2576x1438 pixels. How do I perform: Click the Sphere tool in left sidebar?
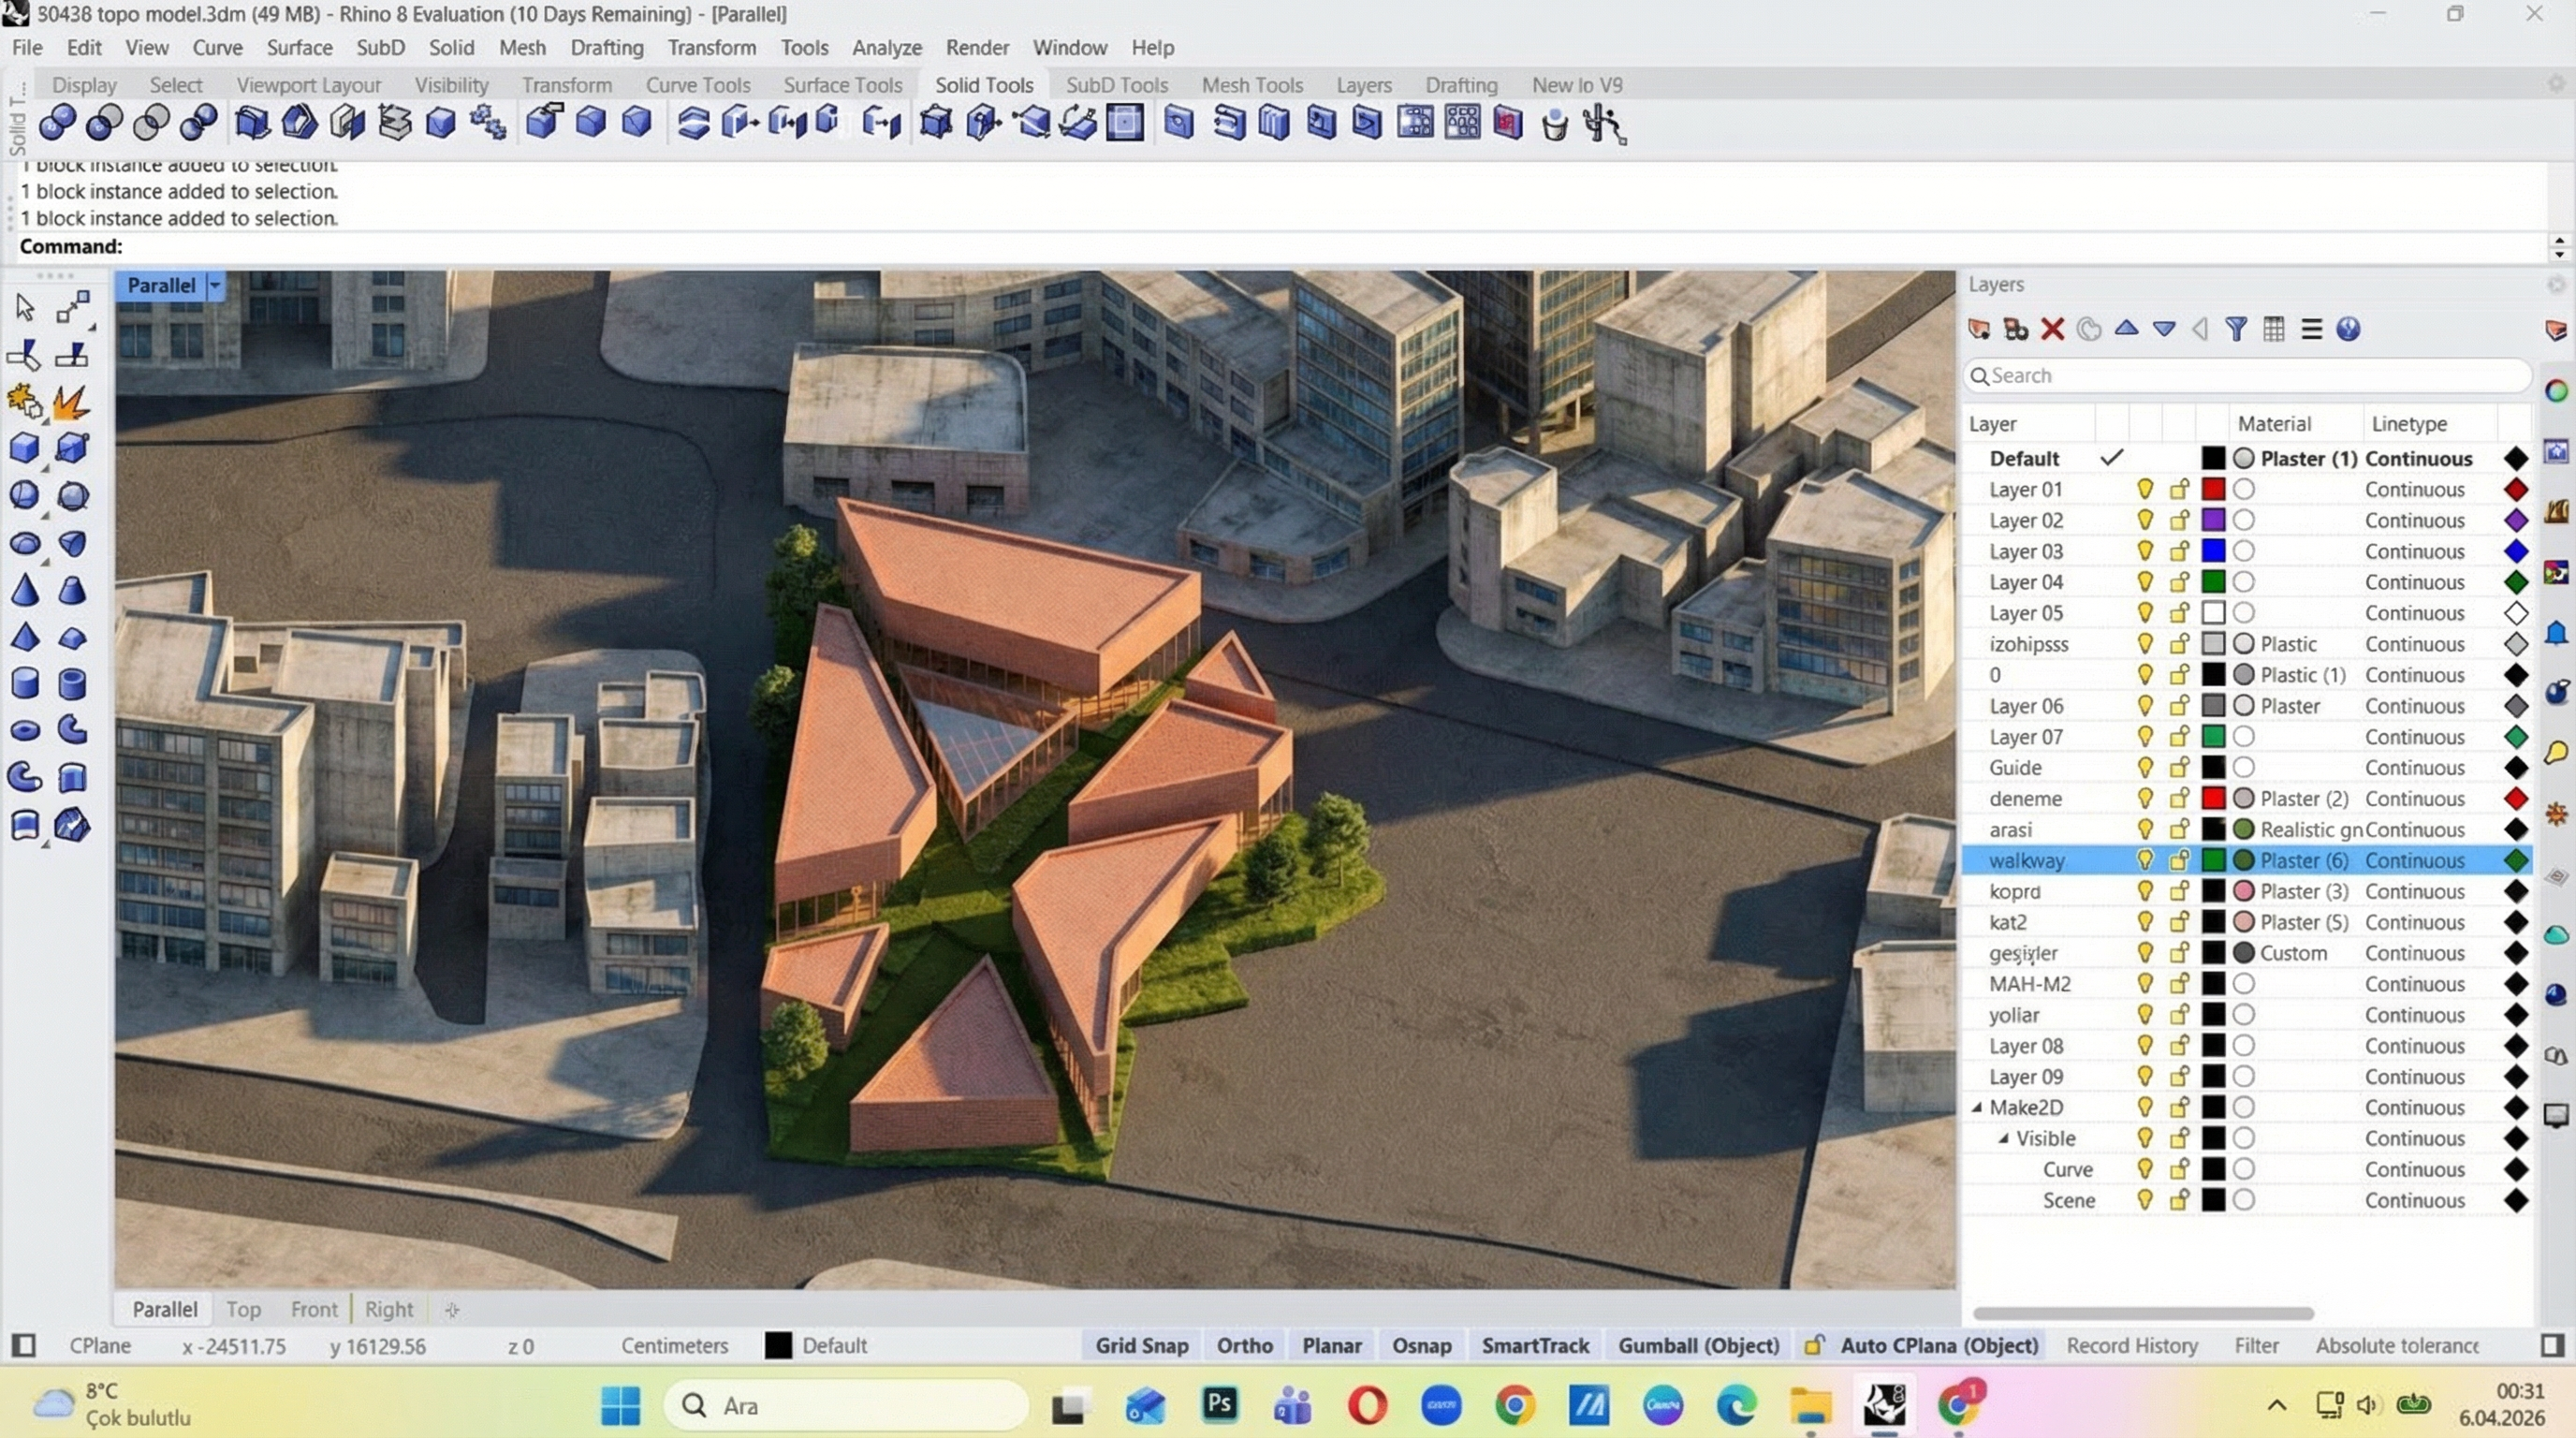point(25,496)
